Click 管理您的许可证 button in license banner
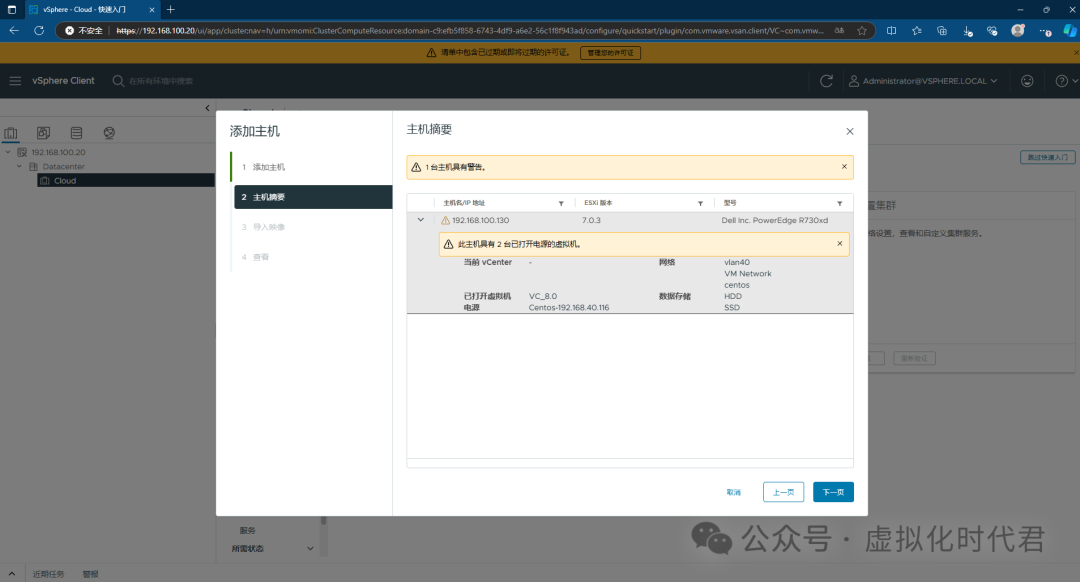The image size is (1080, 582). 610,53
